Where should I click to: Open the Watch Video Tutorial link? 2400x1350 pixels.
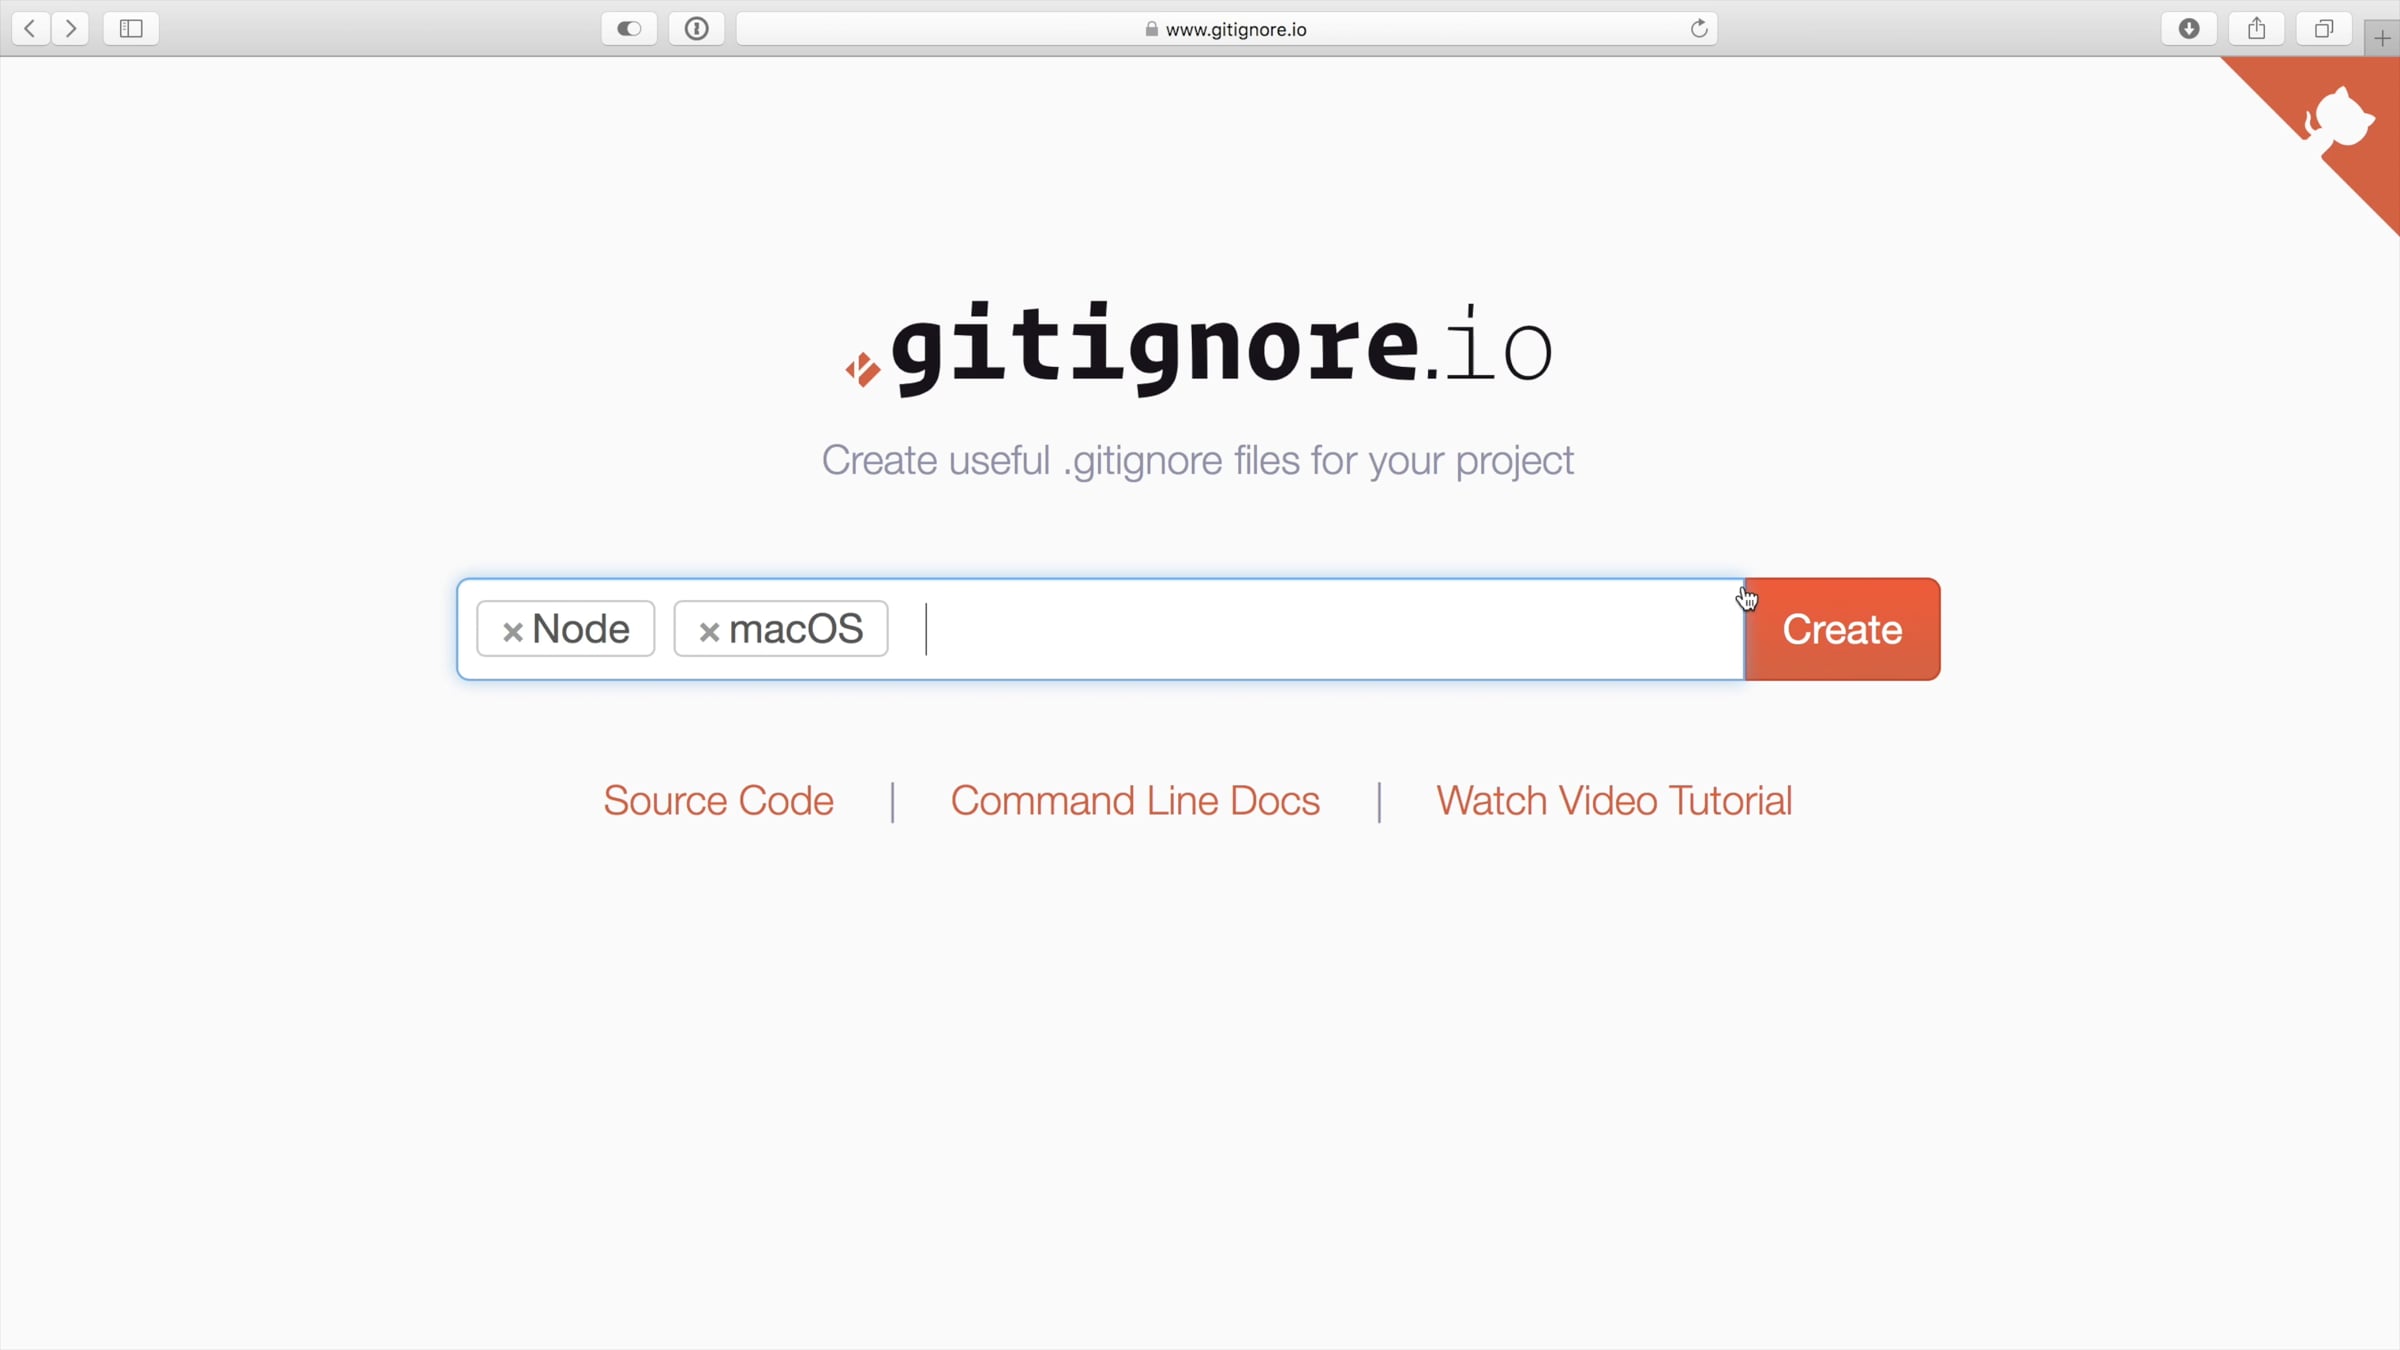[1614, 801]
